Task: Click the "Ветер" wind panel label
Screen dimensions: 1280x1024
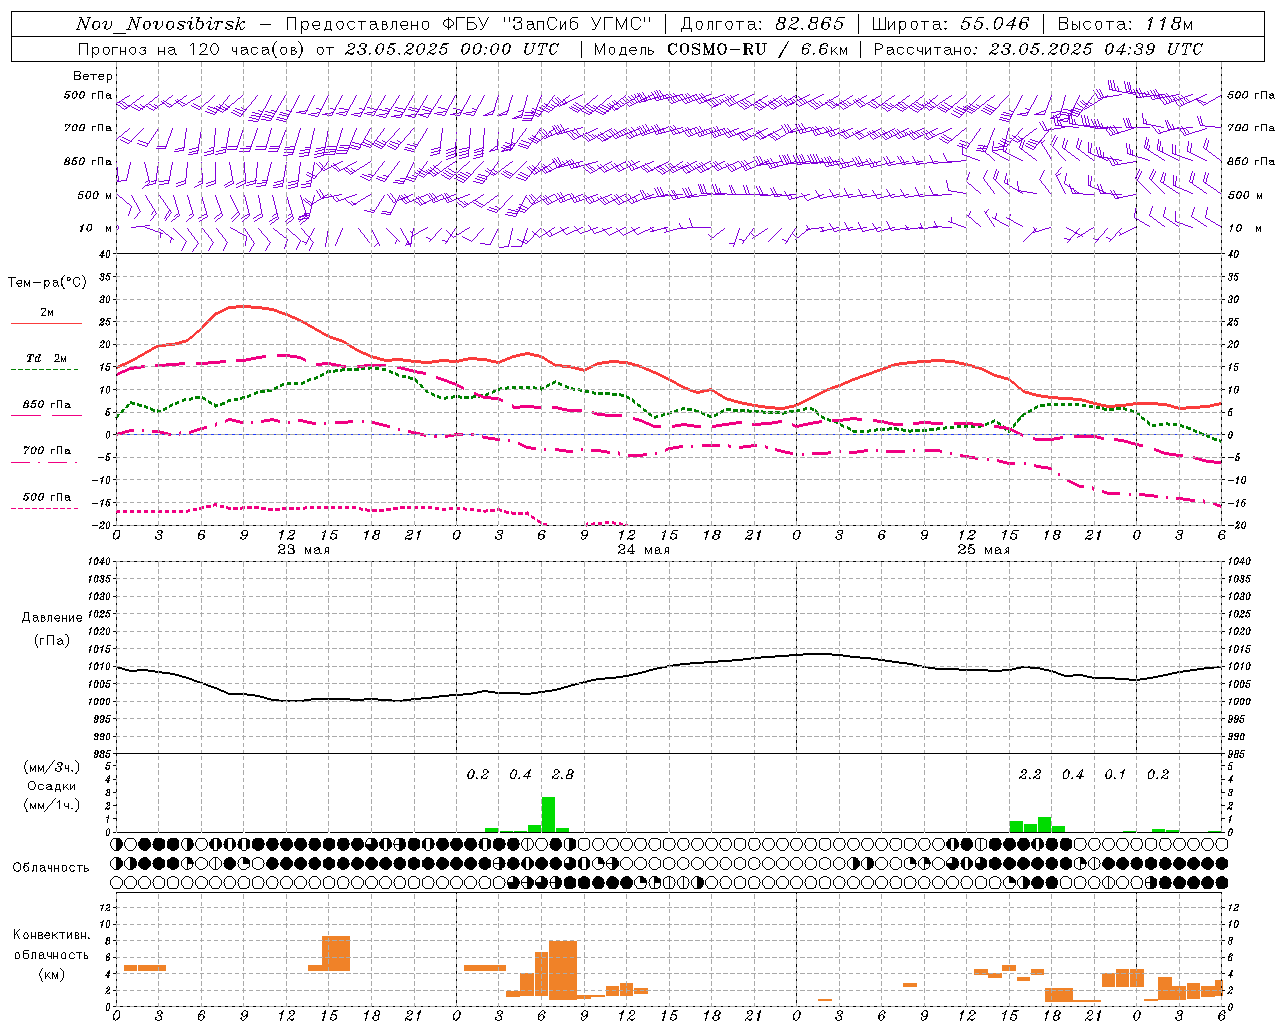Action: coord(93,76)
